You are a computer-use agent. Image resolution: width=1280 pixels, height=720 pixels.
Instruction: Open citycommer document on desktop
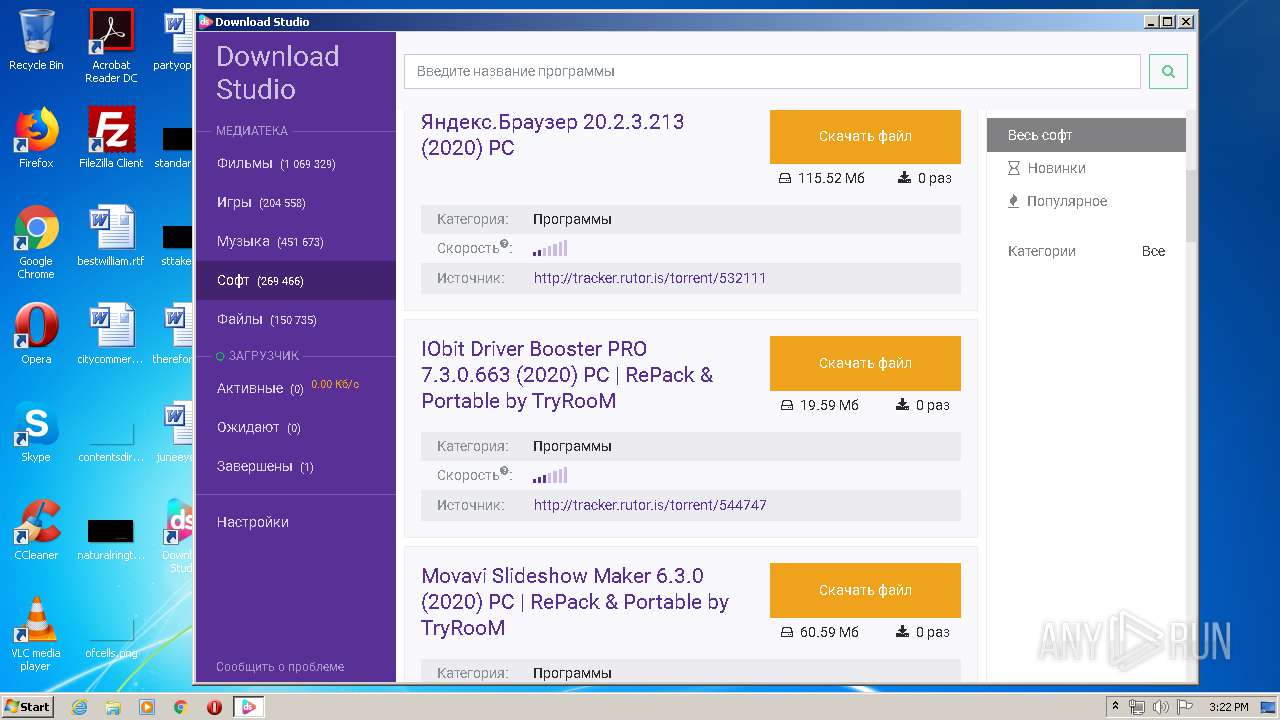pyautogui.click(x=111, y=333)
